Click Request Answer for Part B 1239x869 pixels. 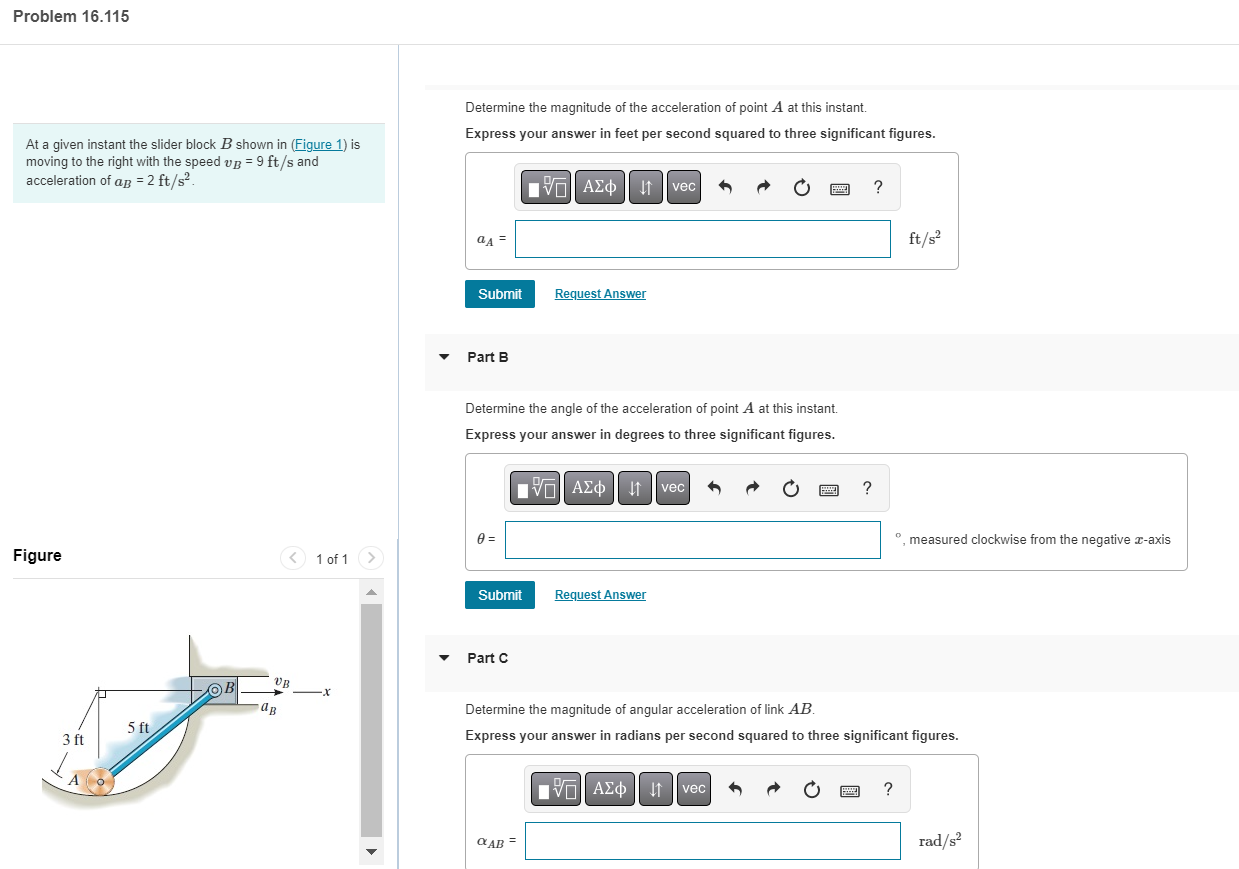[x=600, y=594]
